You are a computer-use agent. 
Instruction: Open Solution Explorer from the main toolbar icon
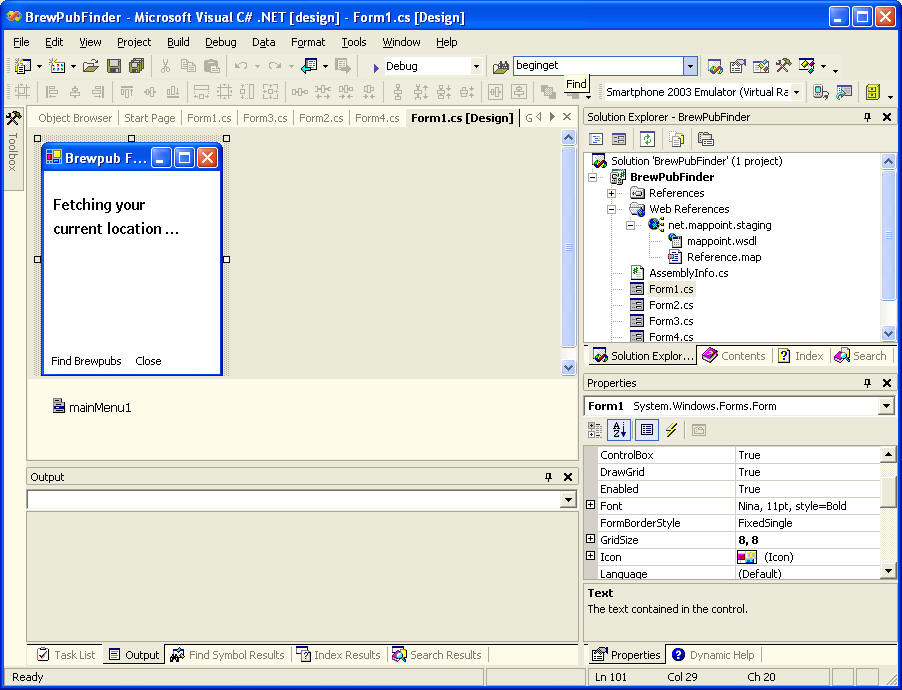click(x=715, y=66)
